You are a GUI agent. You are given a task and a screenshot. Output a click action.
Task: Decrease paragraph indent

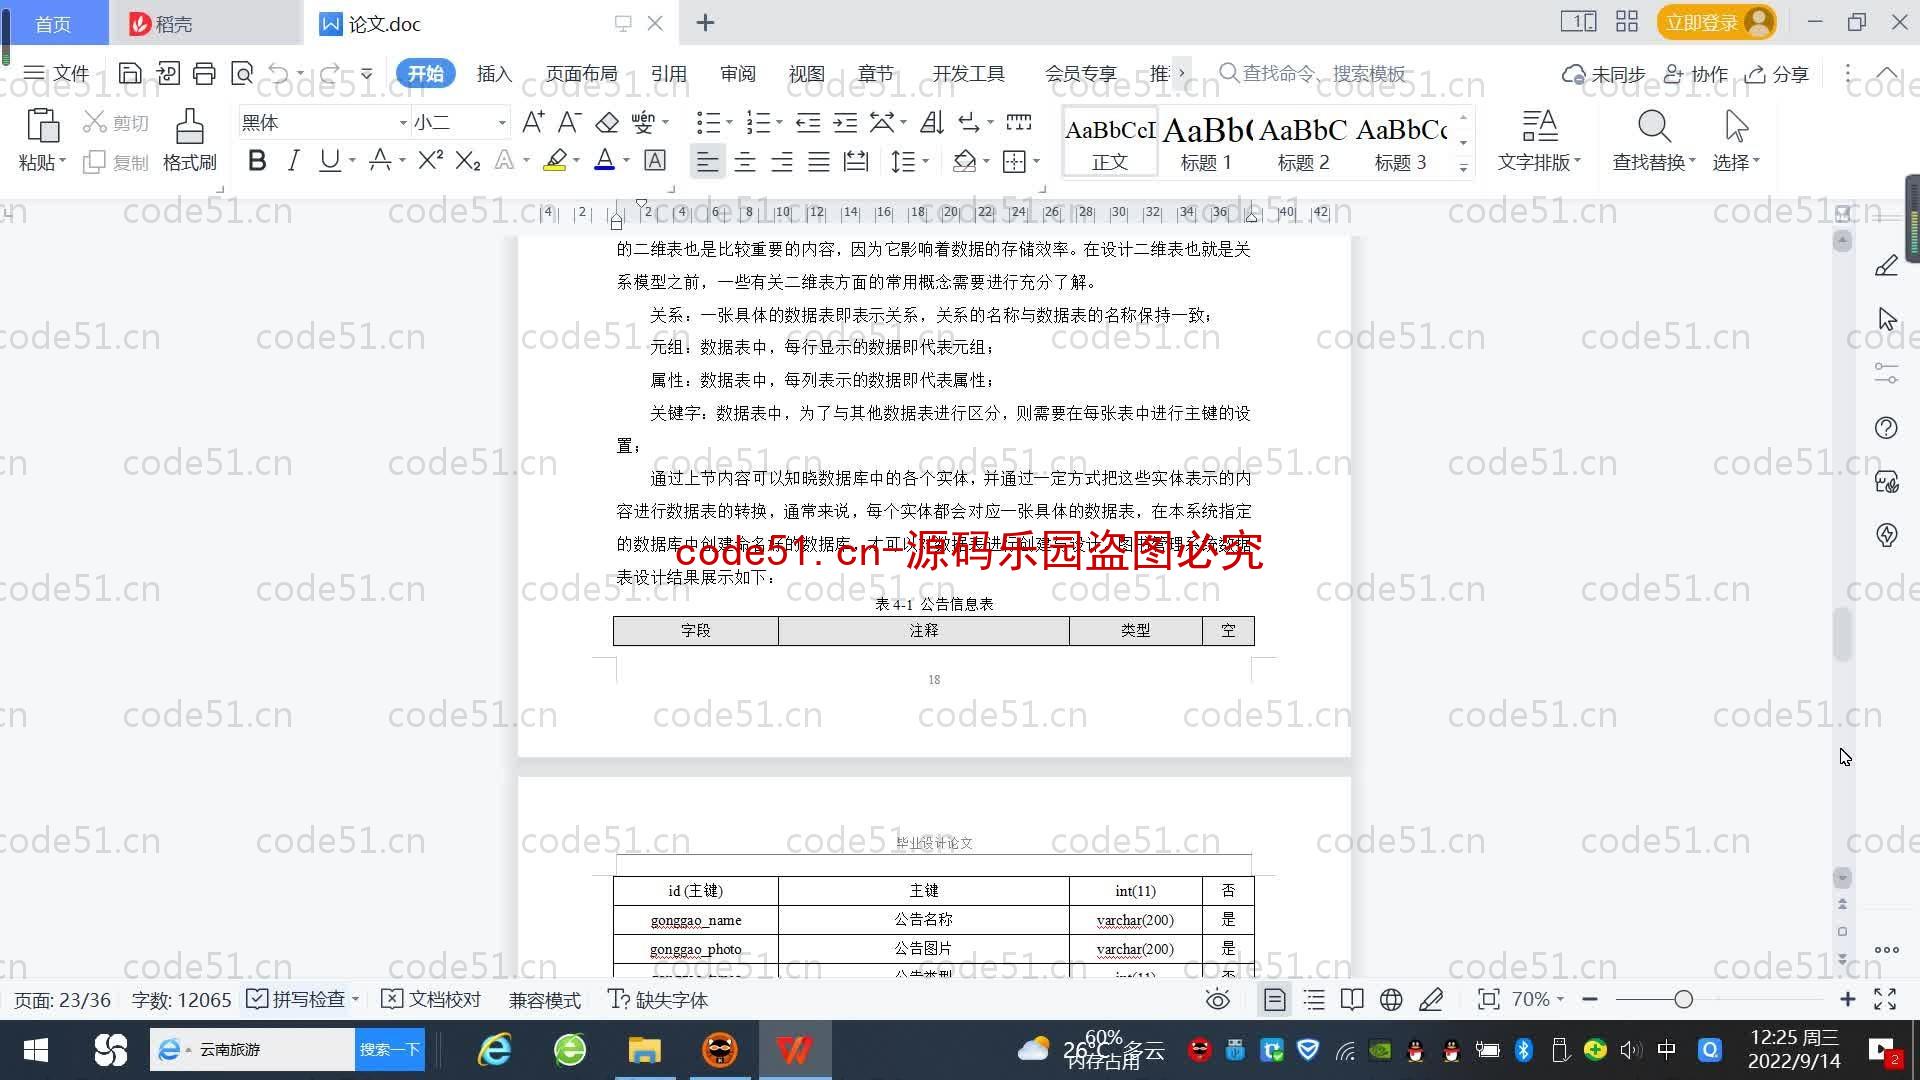[x=808, y=122]
